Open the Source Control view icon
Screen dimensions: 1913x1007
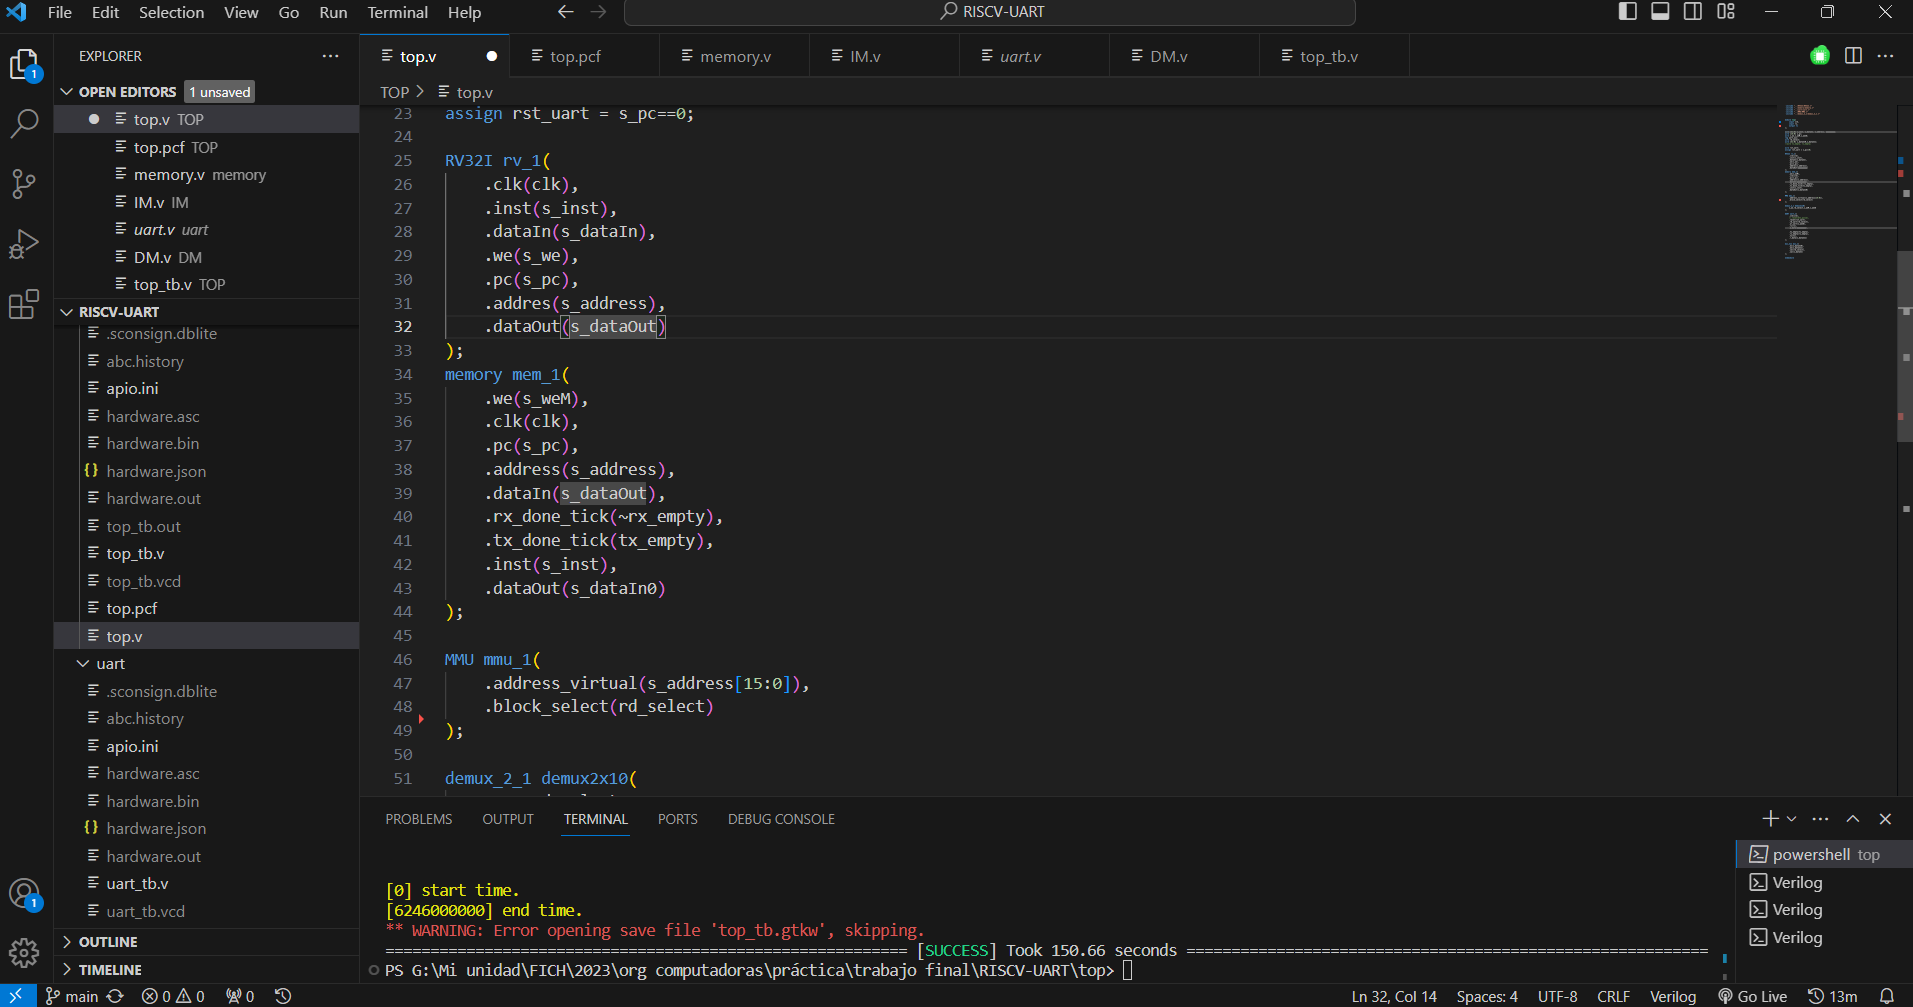click(x=24, y=184)
